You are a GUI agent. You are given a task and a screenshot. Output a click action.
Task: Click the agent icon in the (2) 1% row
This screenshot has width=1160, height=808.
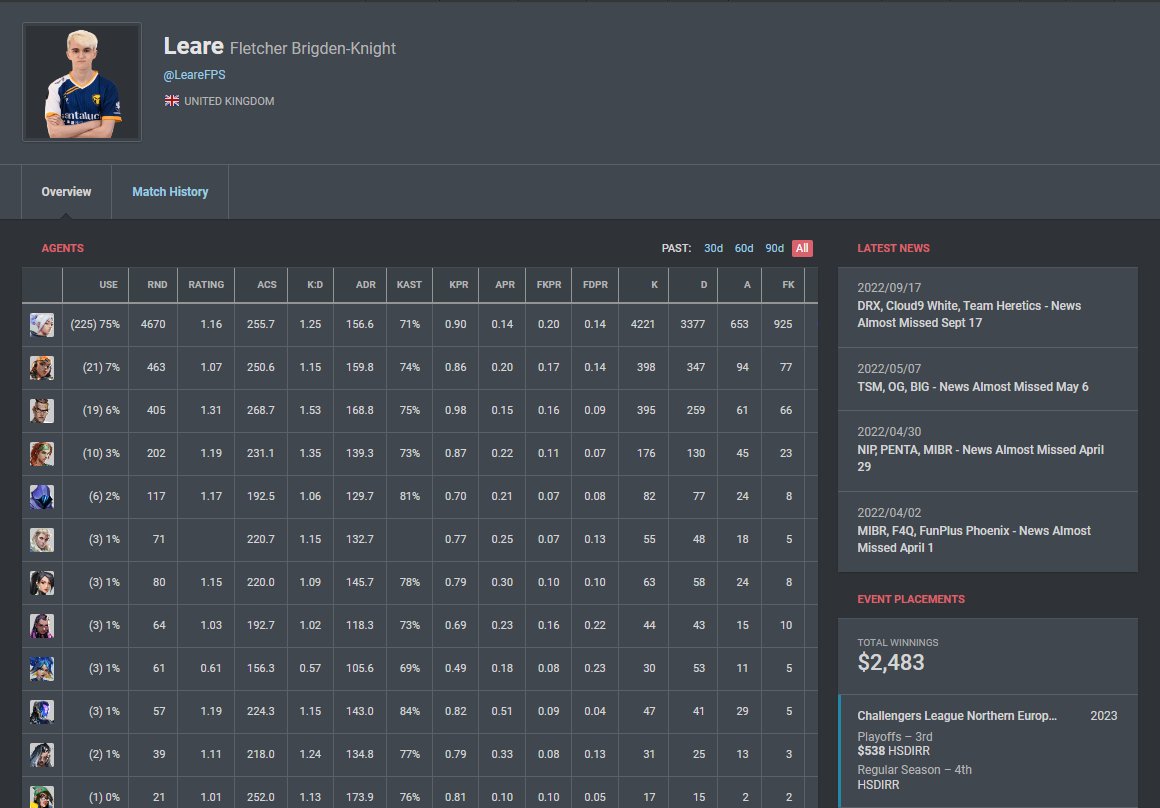click(x=41, y=754)
